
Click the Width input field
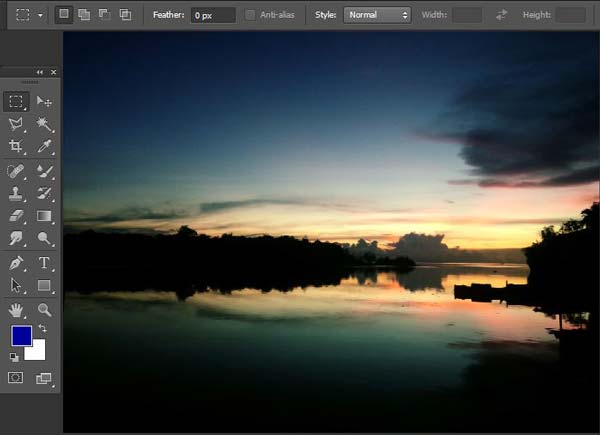[467, 15]
